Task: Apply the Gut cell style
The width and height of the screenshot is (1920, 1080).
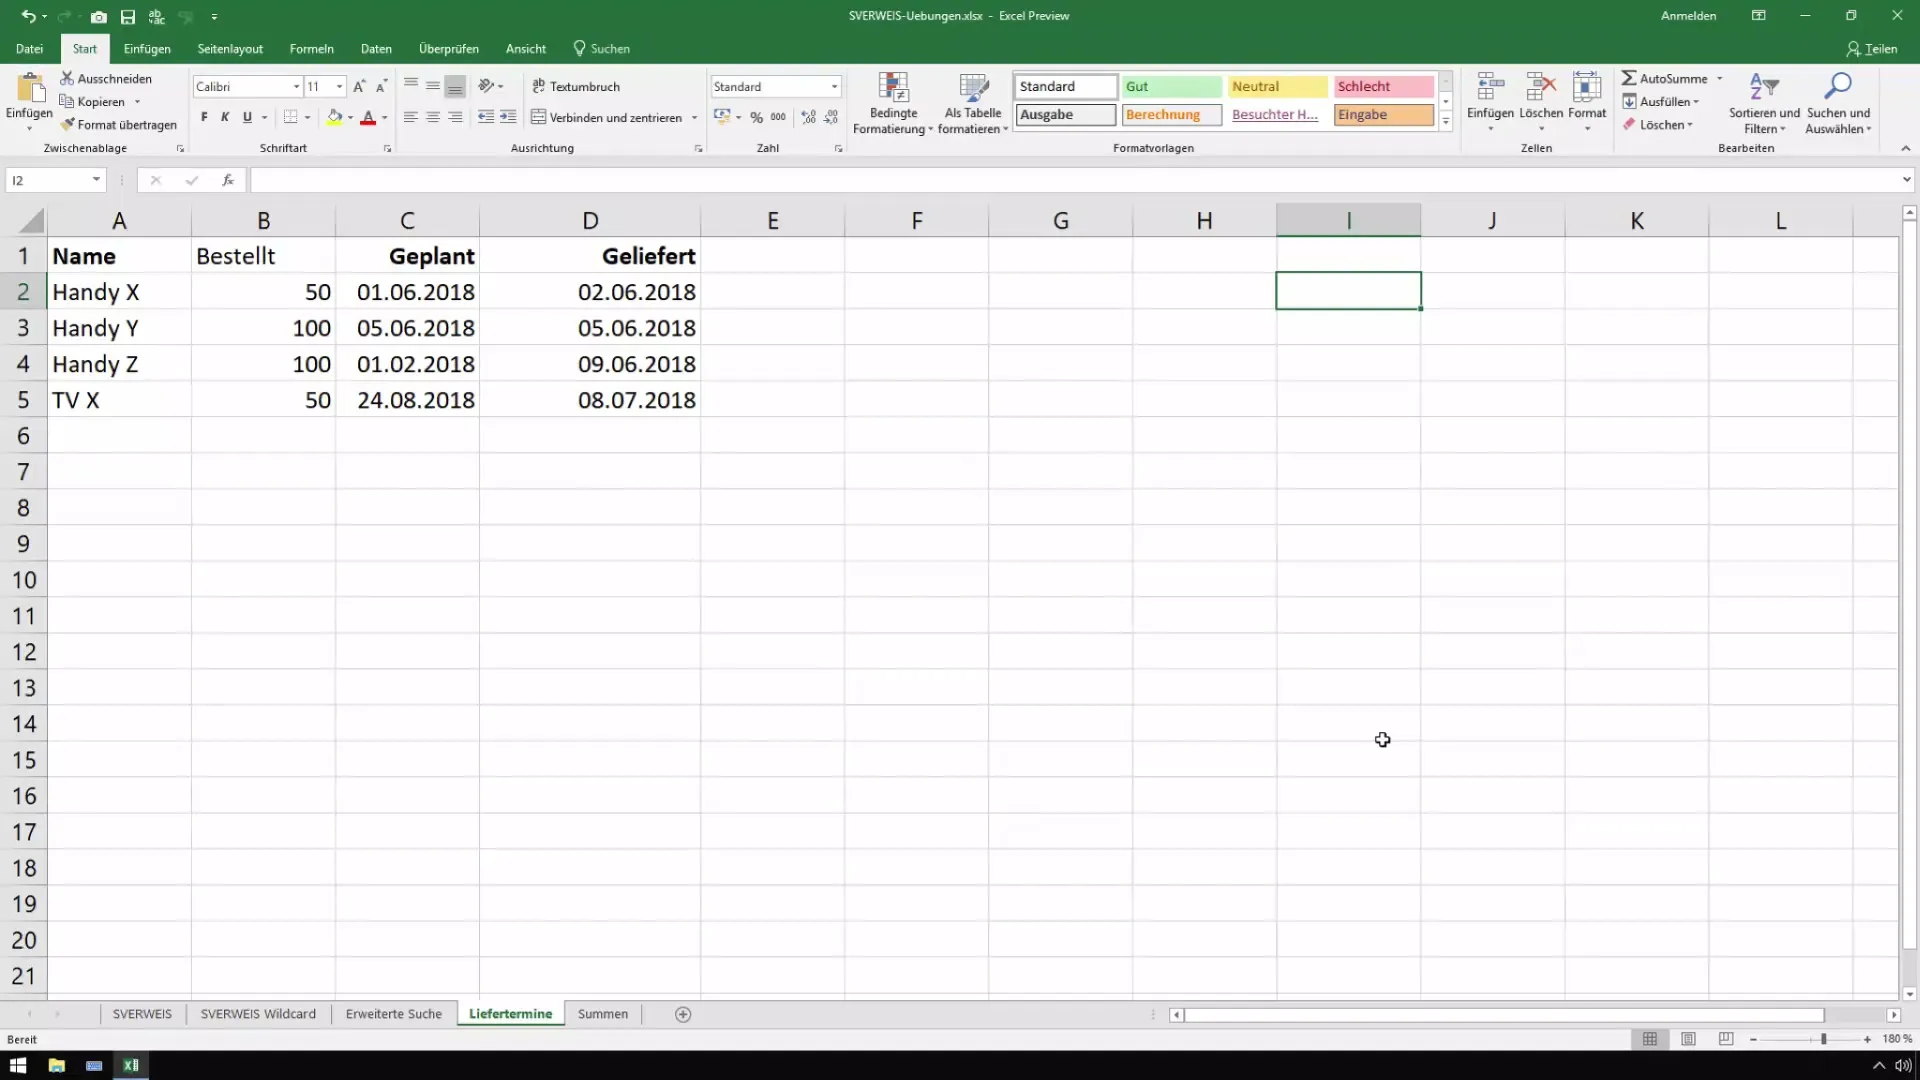Action: [x=1171, y=86]
